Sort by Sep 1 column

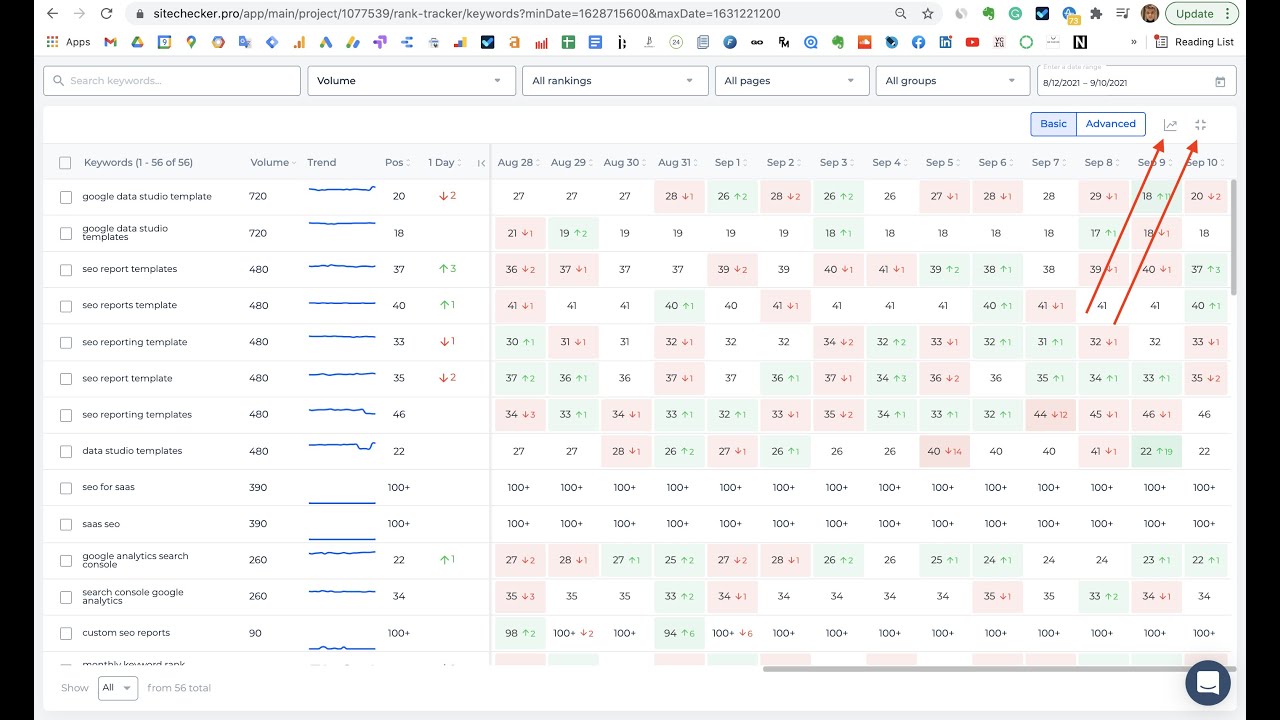pos(730,163)
